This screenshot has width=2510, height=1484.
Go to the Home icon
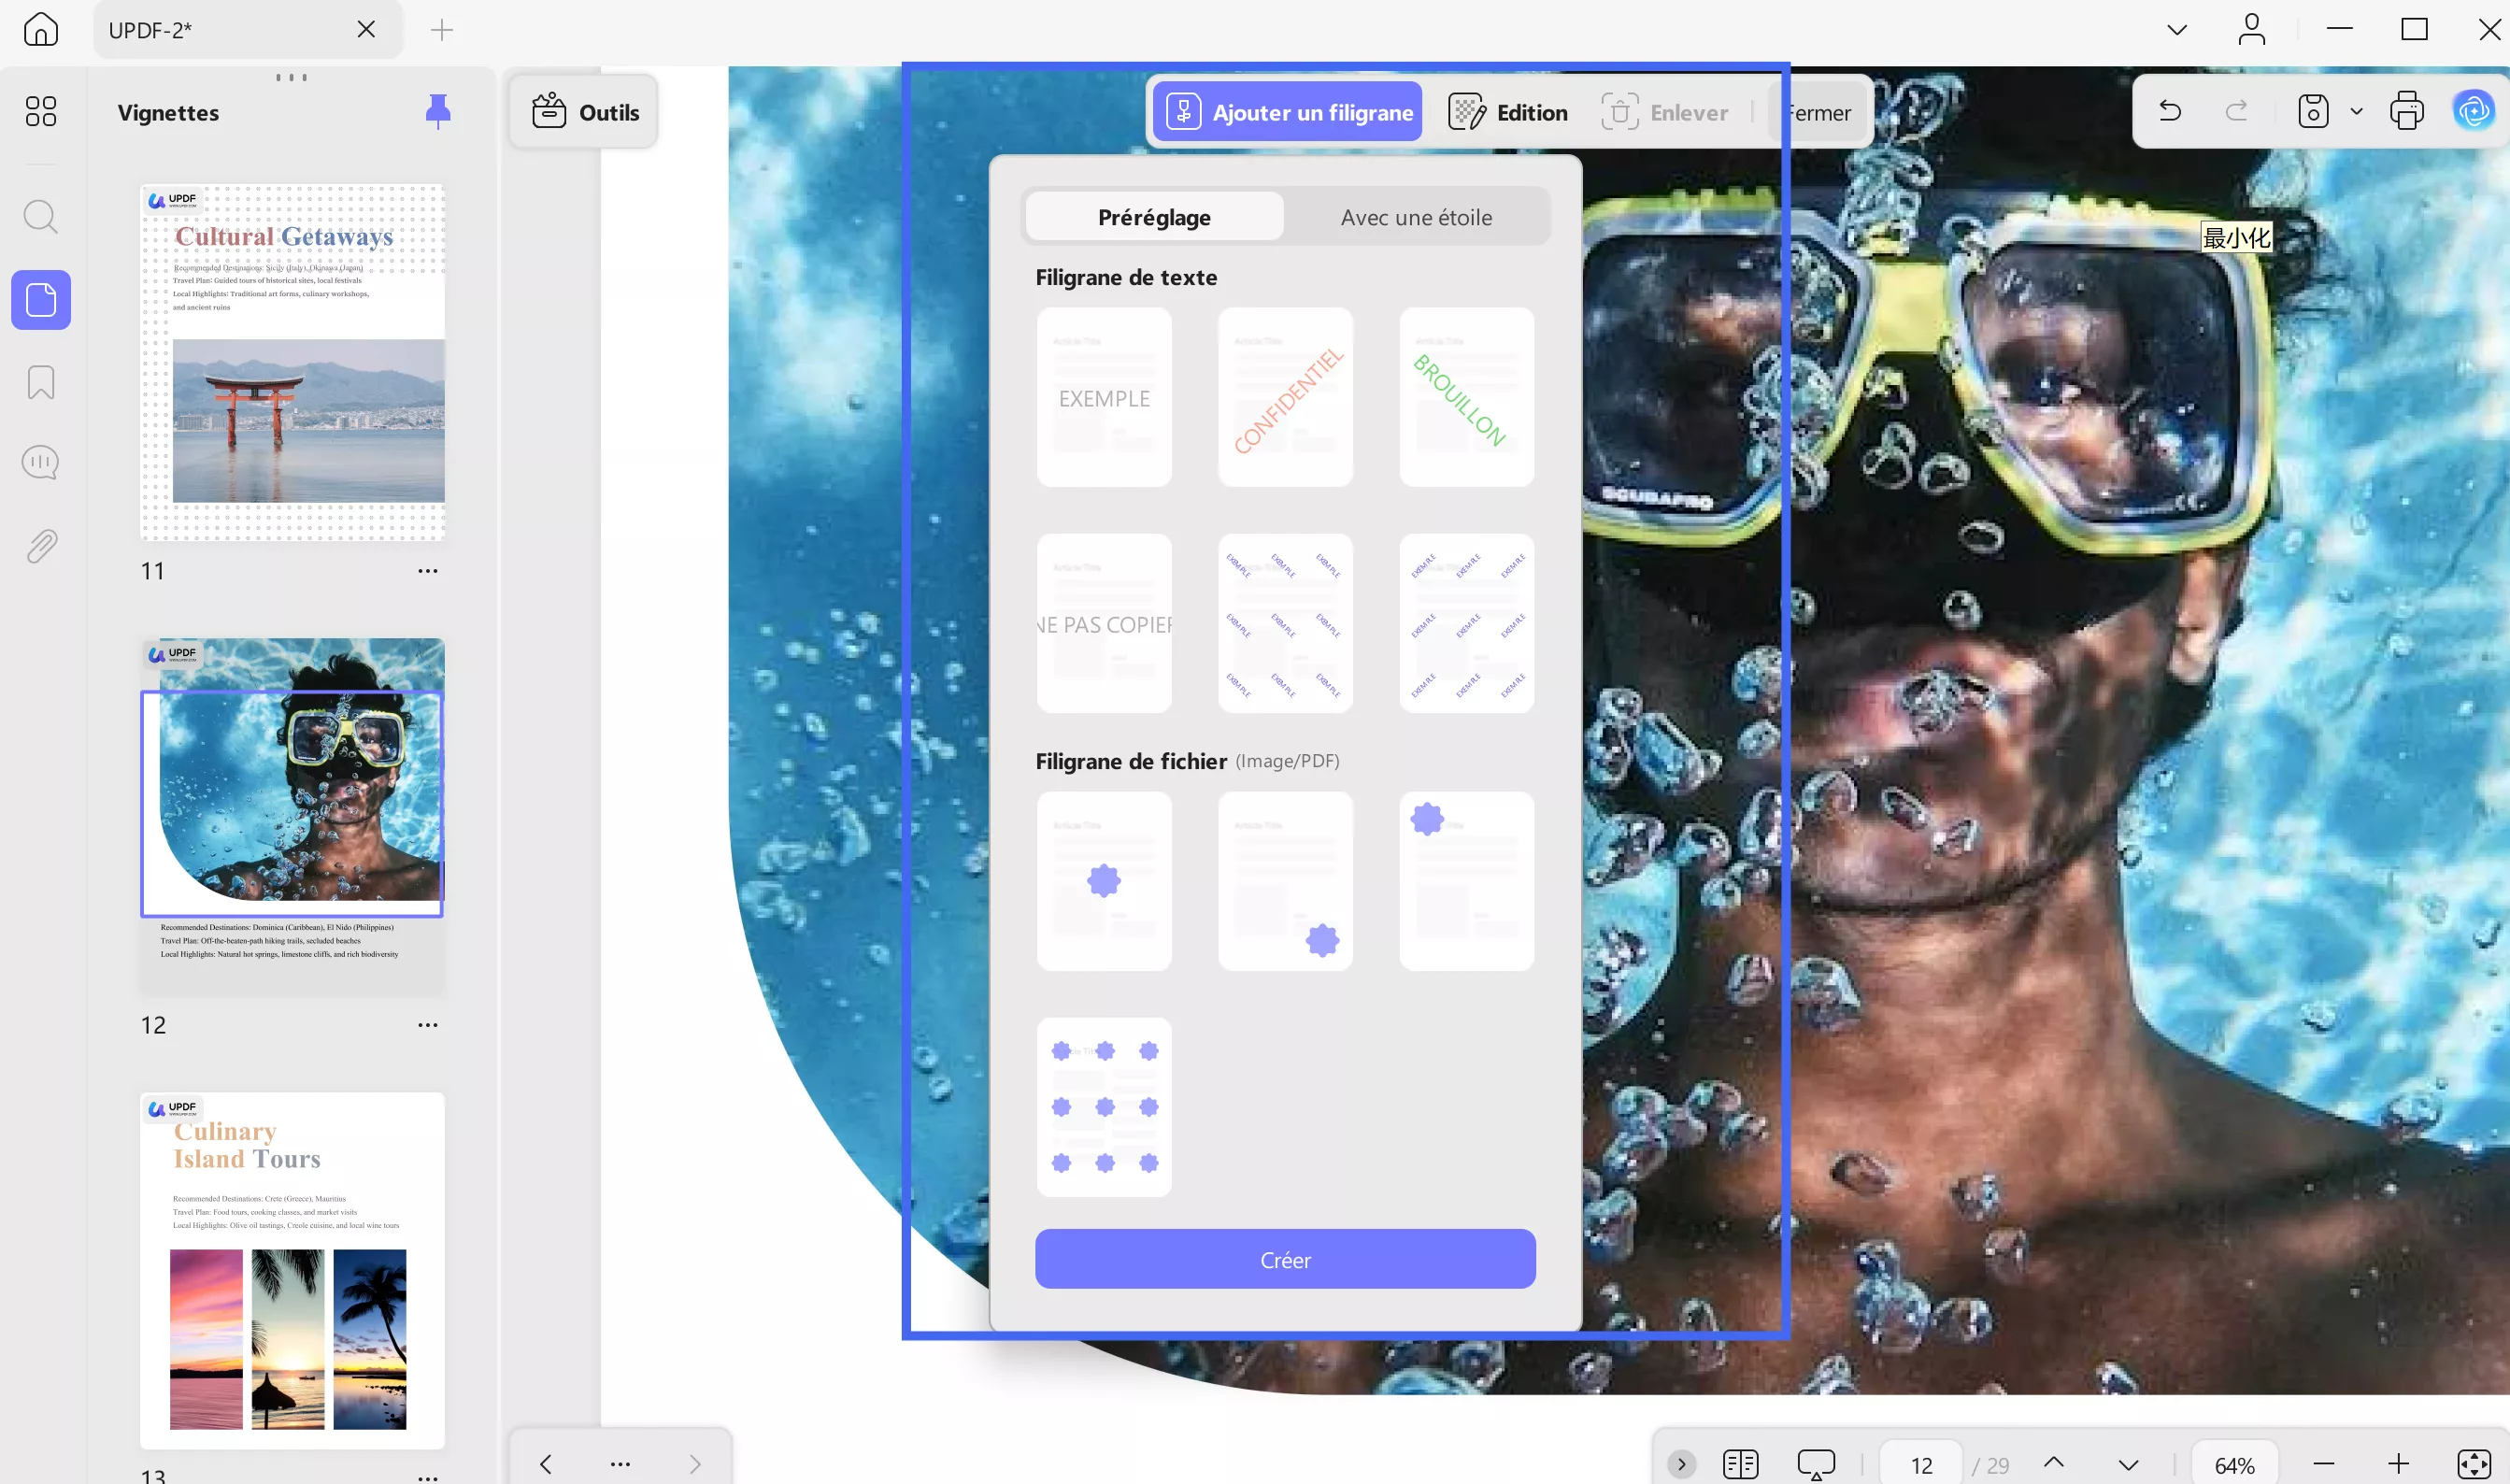[41, 29]
